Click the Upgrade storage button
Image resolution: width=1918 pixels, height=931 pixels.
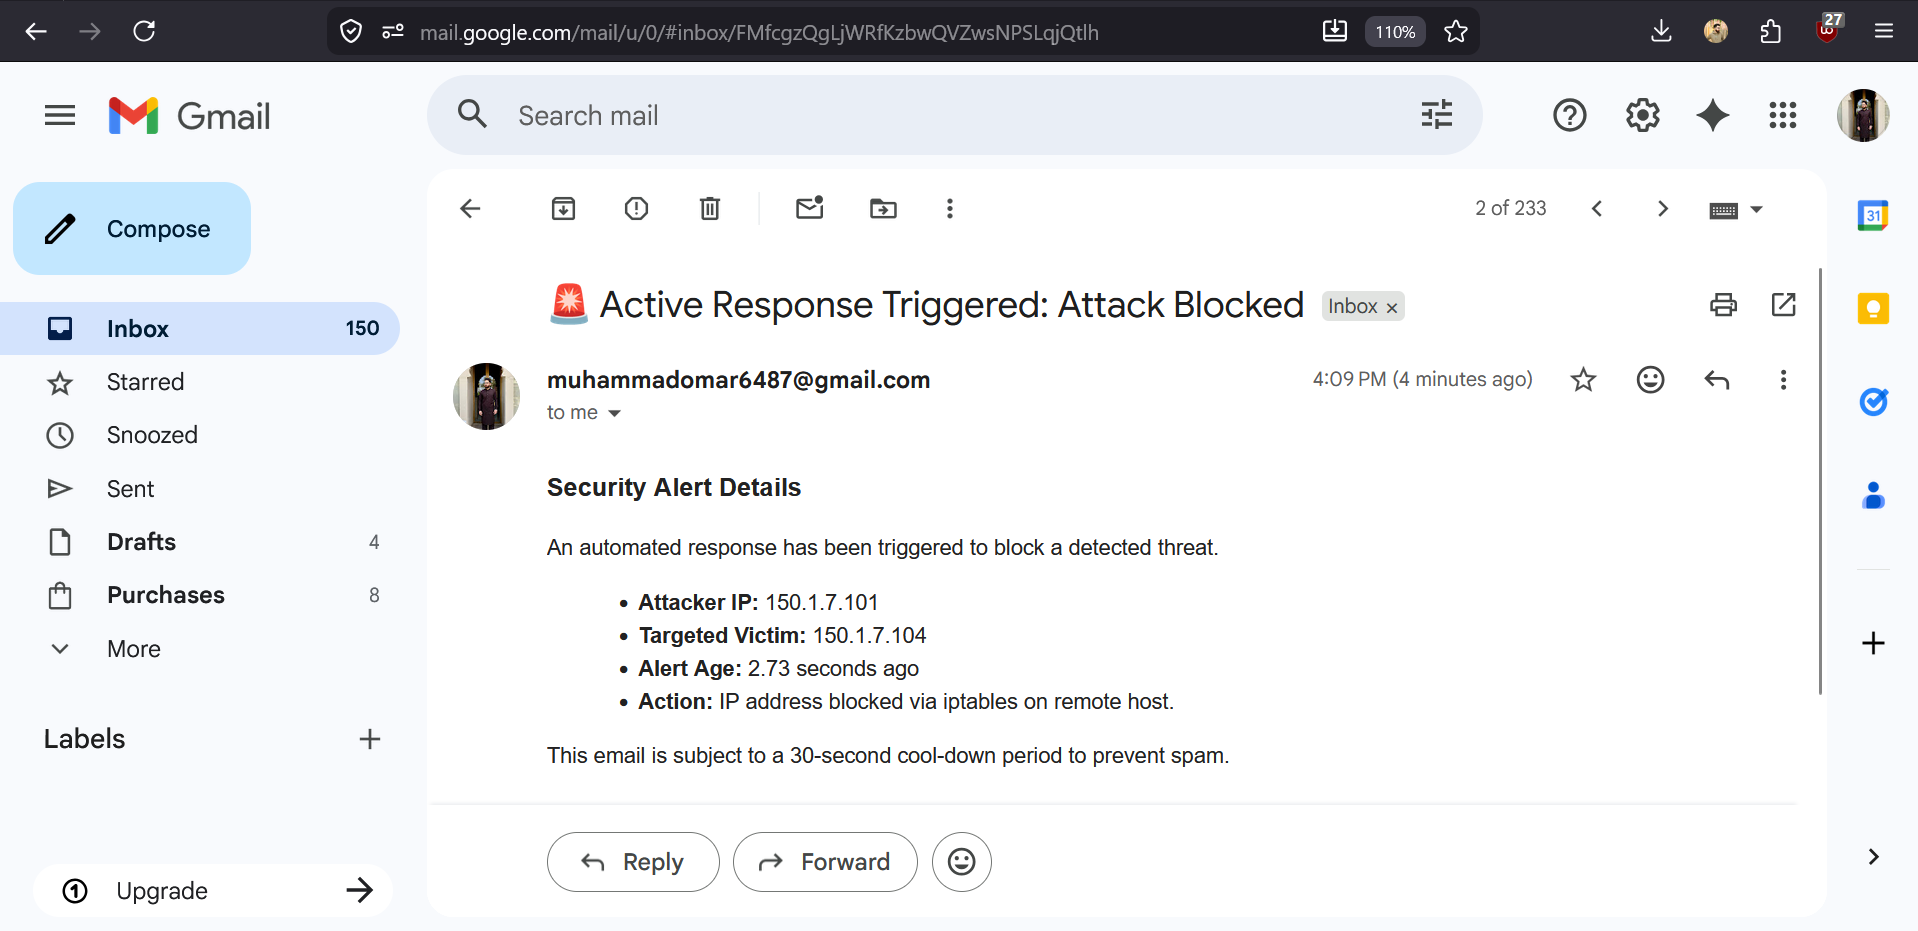click(x=213, y=890)
